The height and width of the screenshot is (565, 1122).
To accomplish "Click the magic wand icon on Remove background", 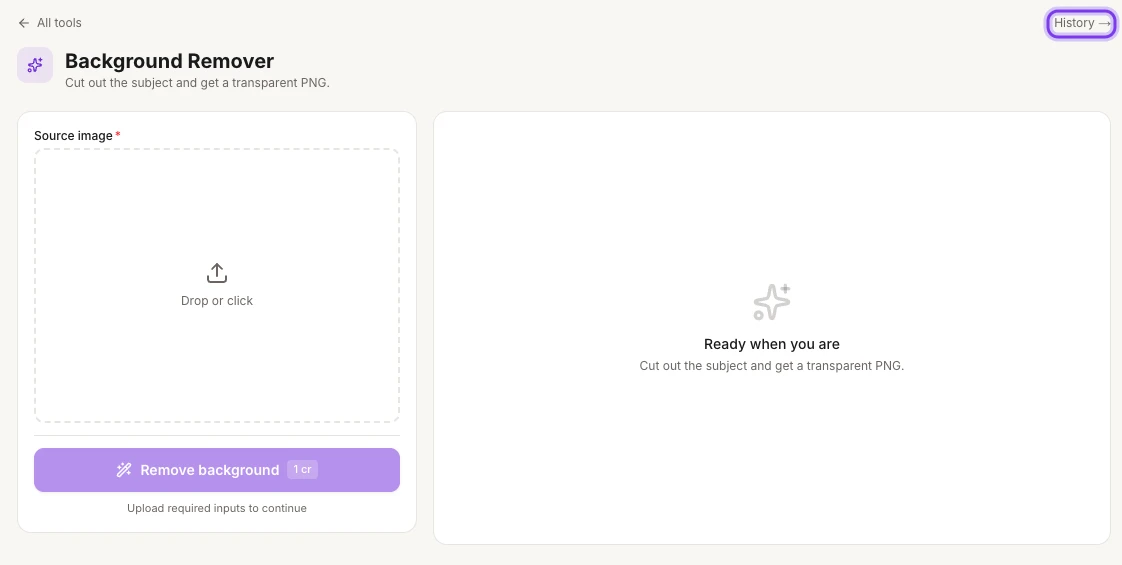I will pos(124,470).
